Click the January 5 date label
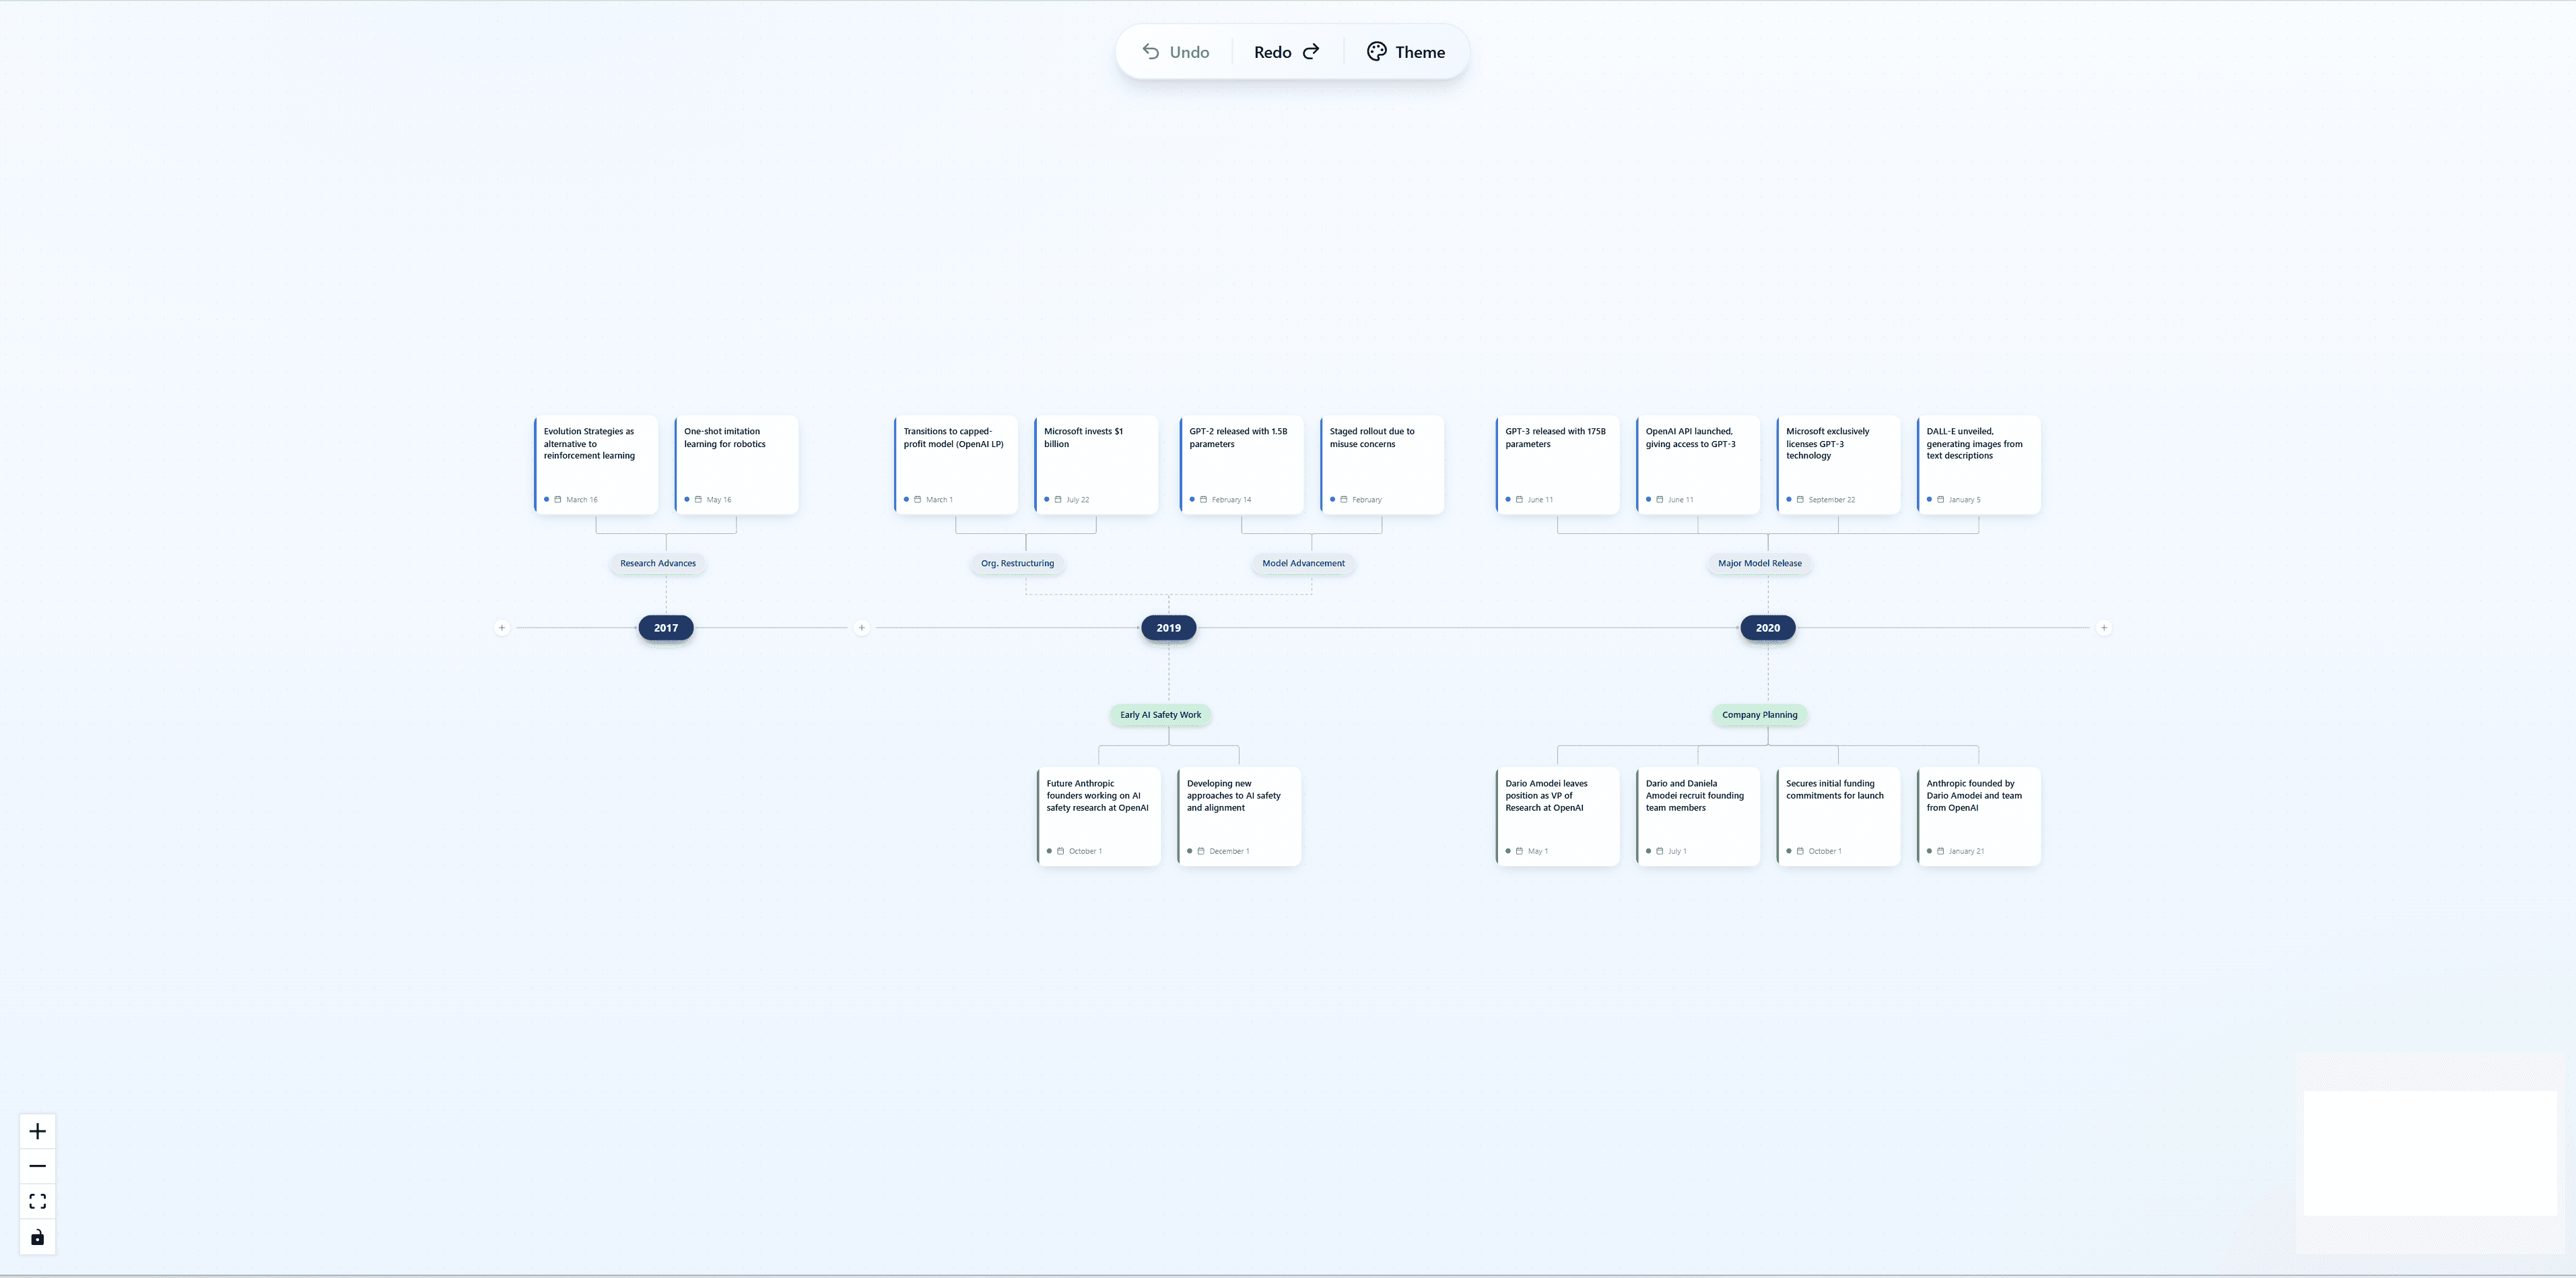2576x1278 pixels. point(1964,499)
